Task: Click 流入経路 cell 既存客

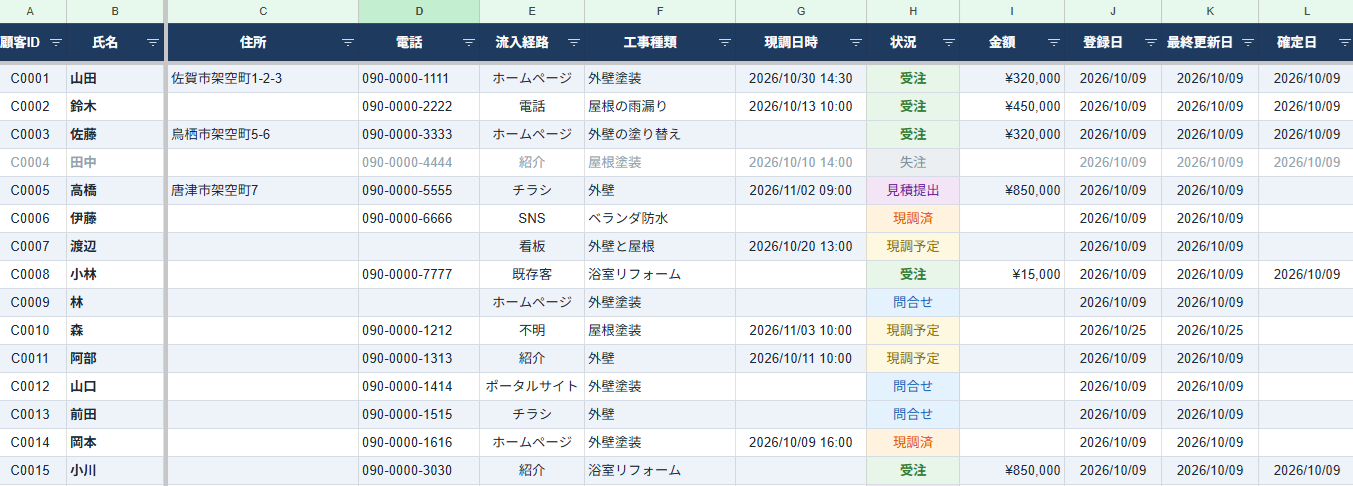Action: 532,274
